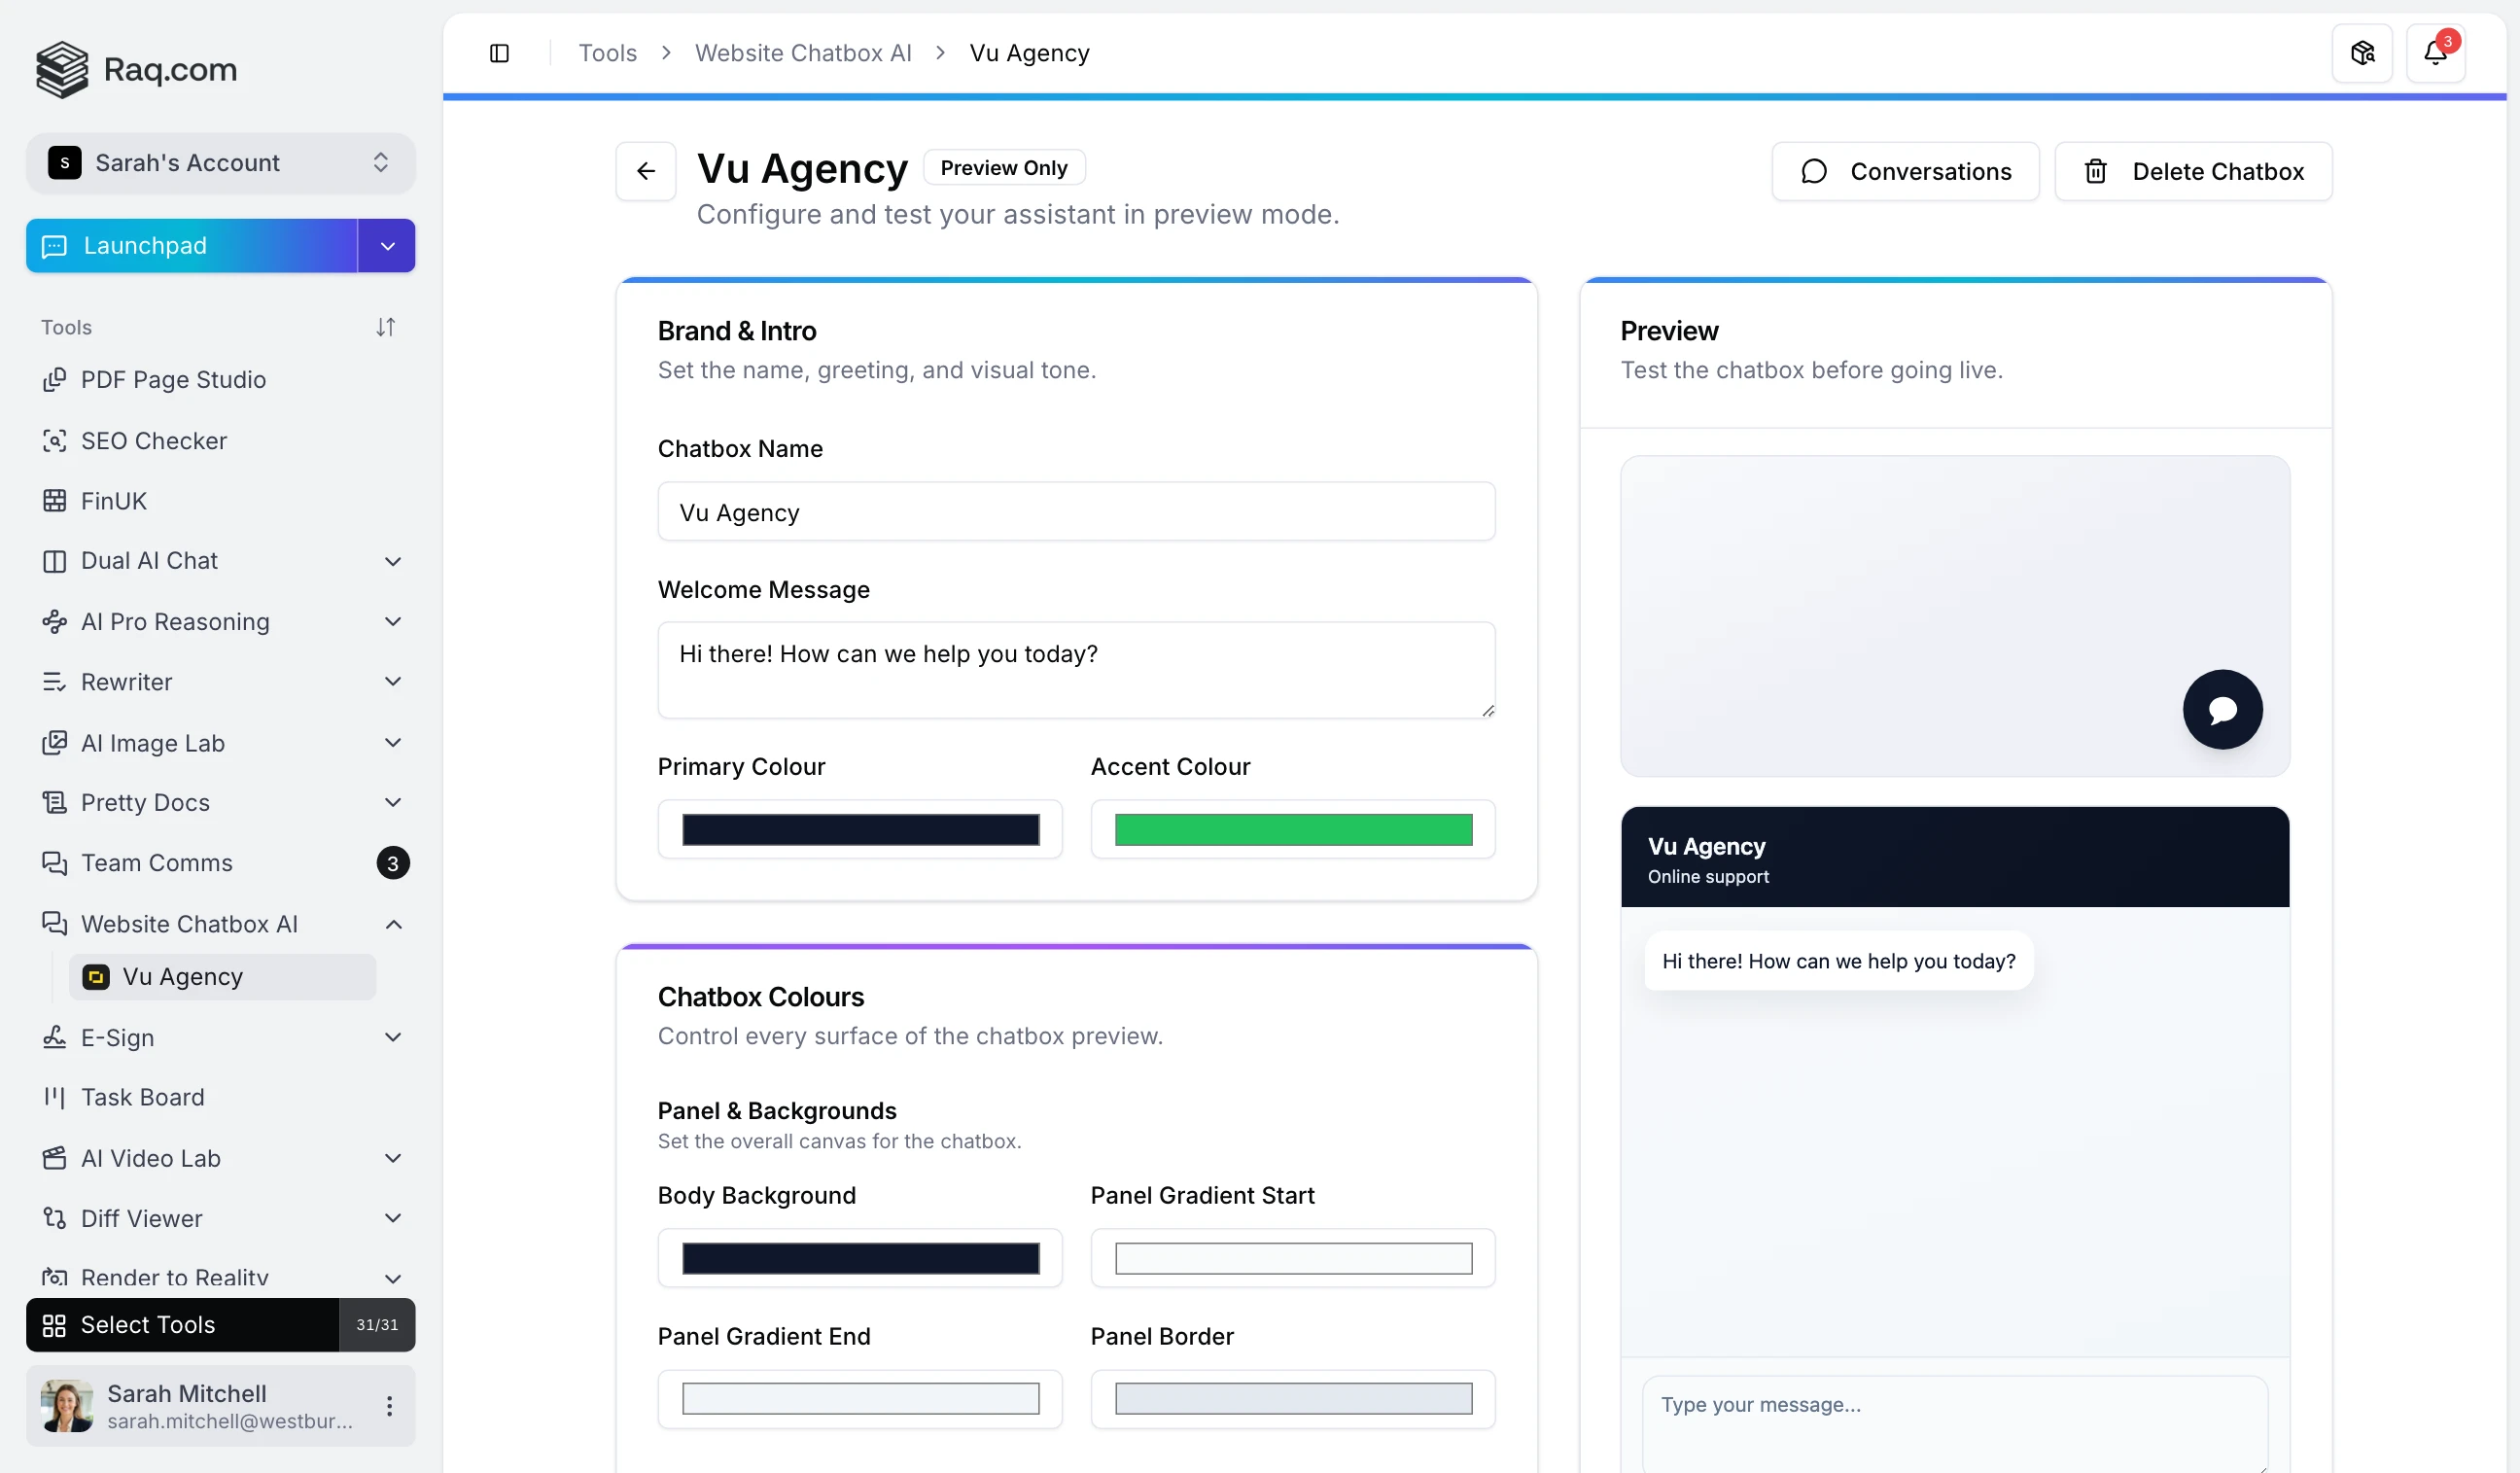Click the sort icon next to Tools heading
Image resolution: width=2520 pixels, height=1473 pixels.
click(x=387, y=326)
